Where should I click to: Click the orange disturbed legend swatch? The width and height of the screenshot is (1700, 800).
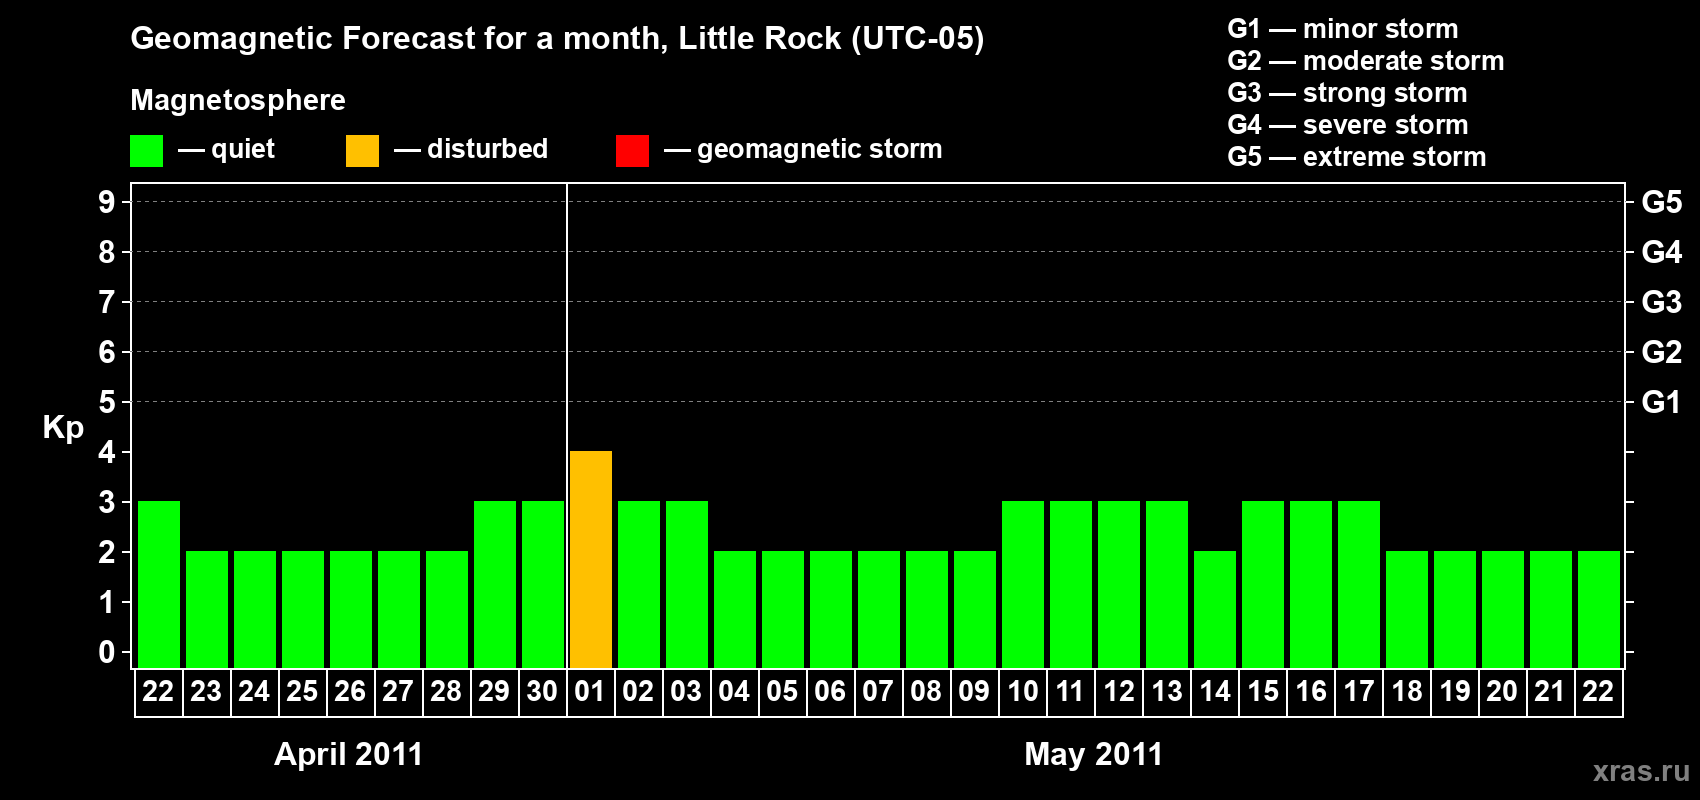pyautogui.click(x=362, y=151)
